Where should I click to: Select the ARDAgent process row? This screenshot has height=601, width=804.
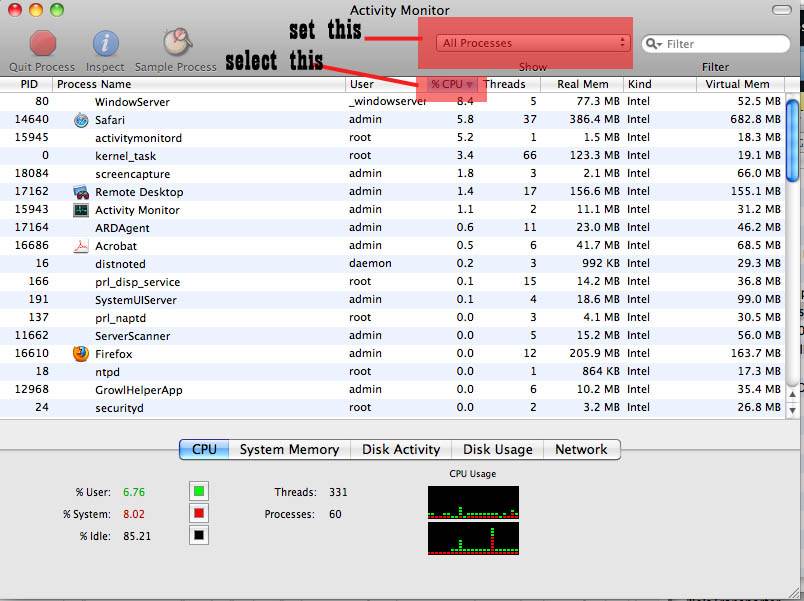(392, 227)
